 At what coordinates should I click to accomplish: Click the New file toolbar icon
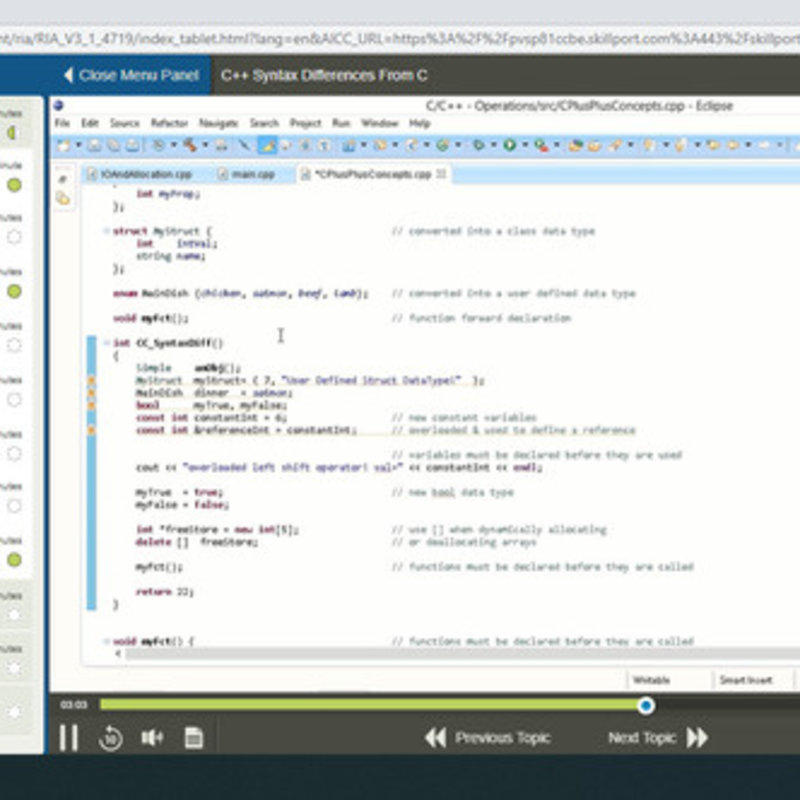pos(63,145)
